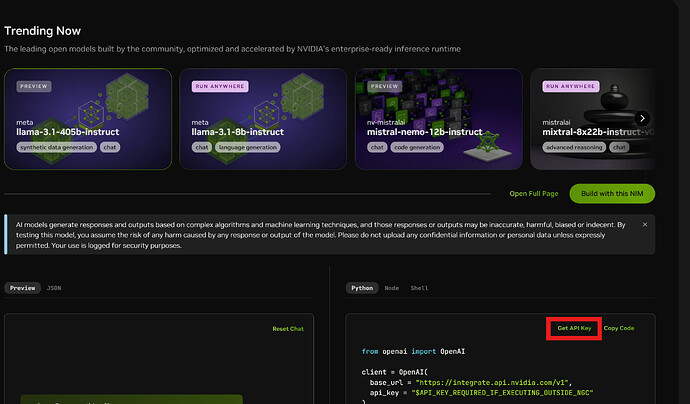Open the llama-3.1-405b-instruct model card

(88, 119)
